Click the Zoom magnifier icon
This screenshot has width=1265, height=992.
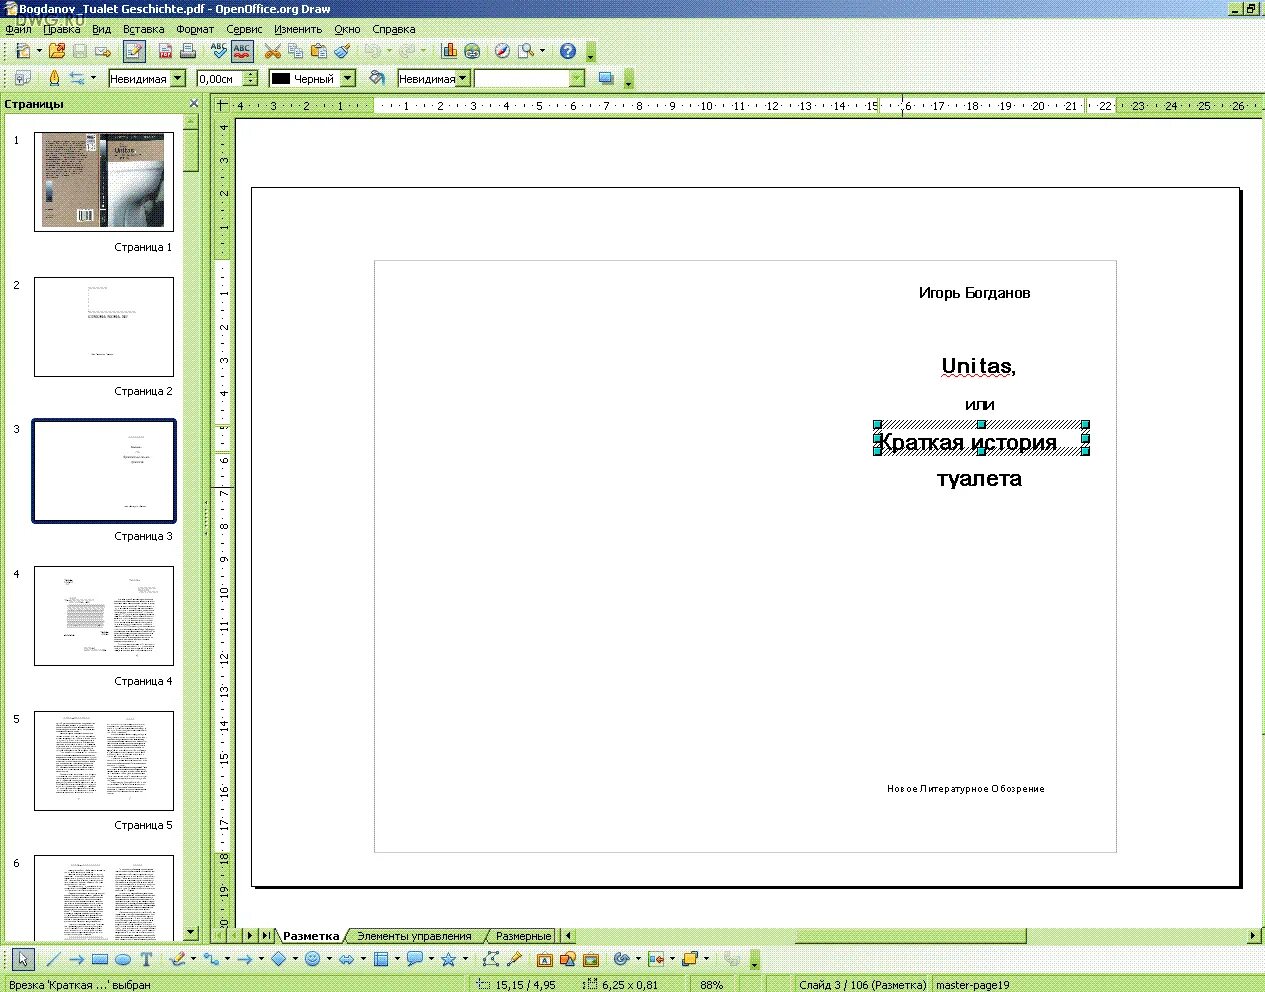coord(526,51)
